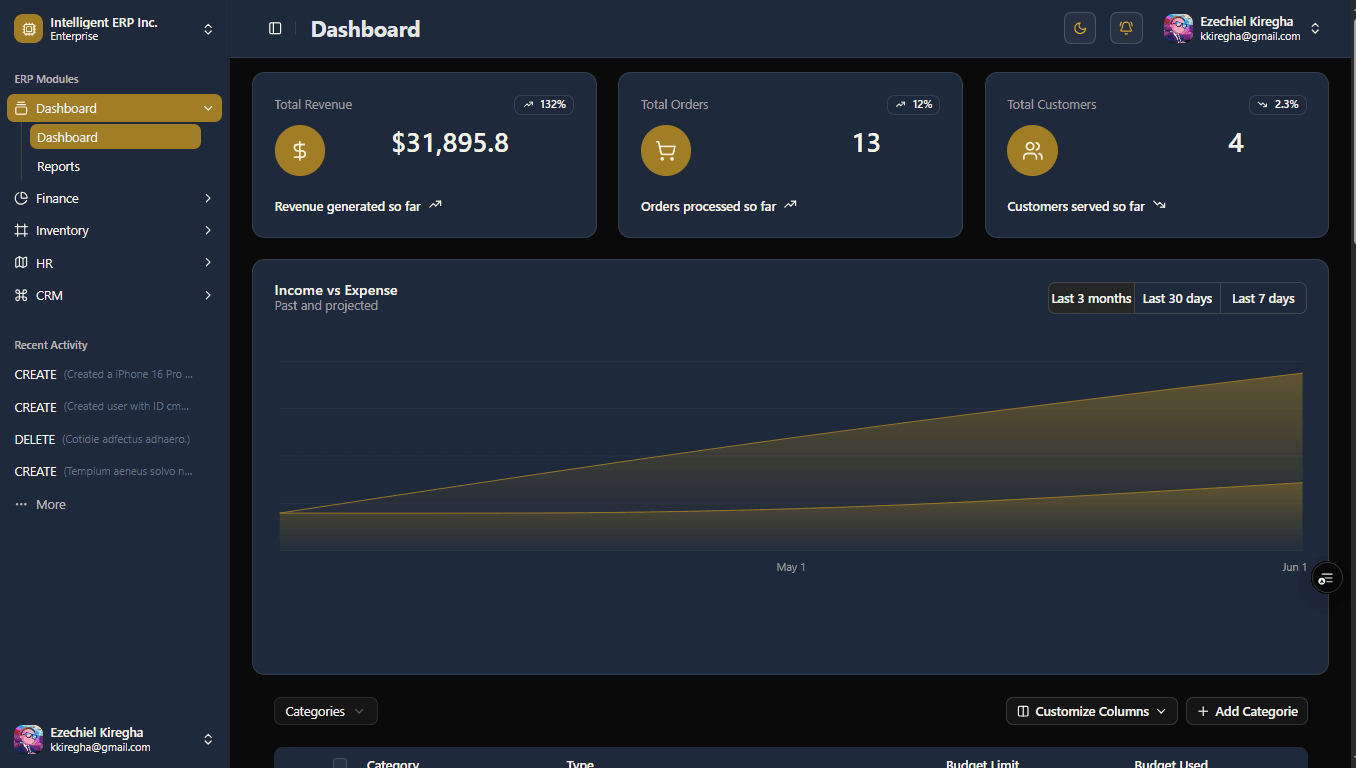
Task: Select the Last 3 months range
Action: (x=1091, y=298)
